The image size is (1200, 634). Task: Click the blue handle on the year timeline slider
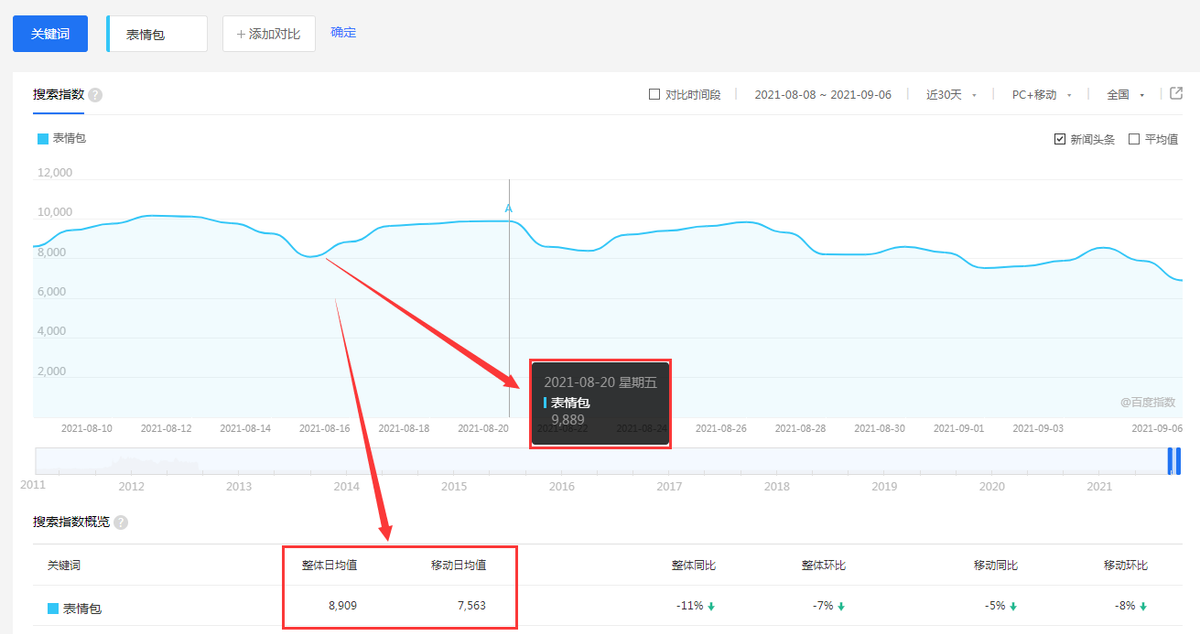pos(1174,460)
